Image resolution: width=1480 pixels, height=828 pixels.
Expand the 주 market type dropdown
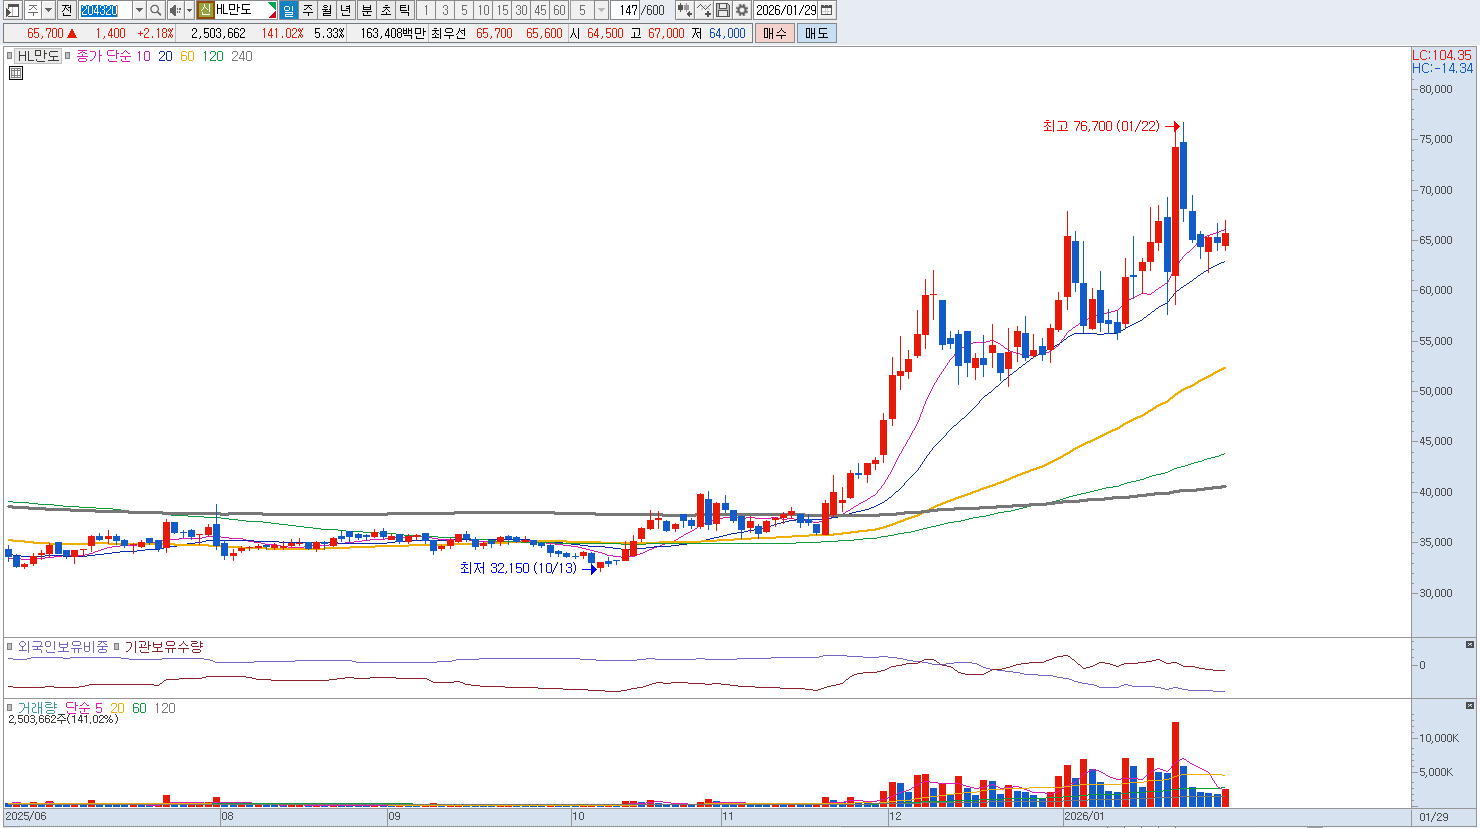coord(48,10)
